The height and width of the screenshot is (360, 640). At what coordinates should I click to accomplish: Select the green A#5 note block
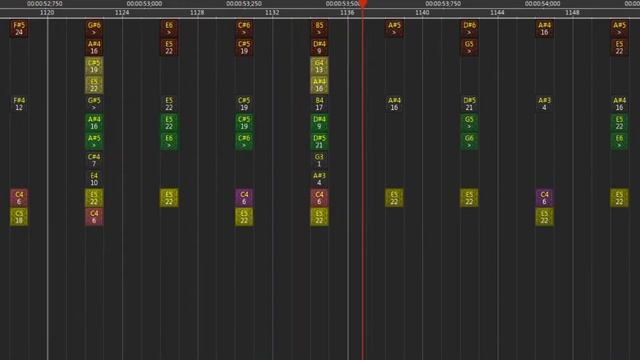(94, 141)
